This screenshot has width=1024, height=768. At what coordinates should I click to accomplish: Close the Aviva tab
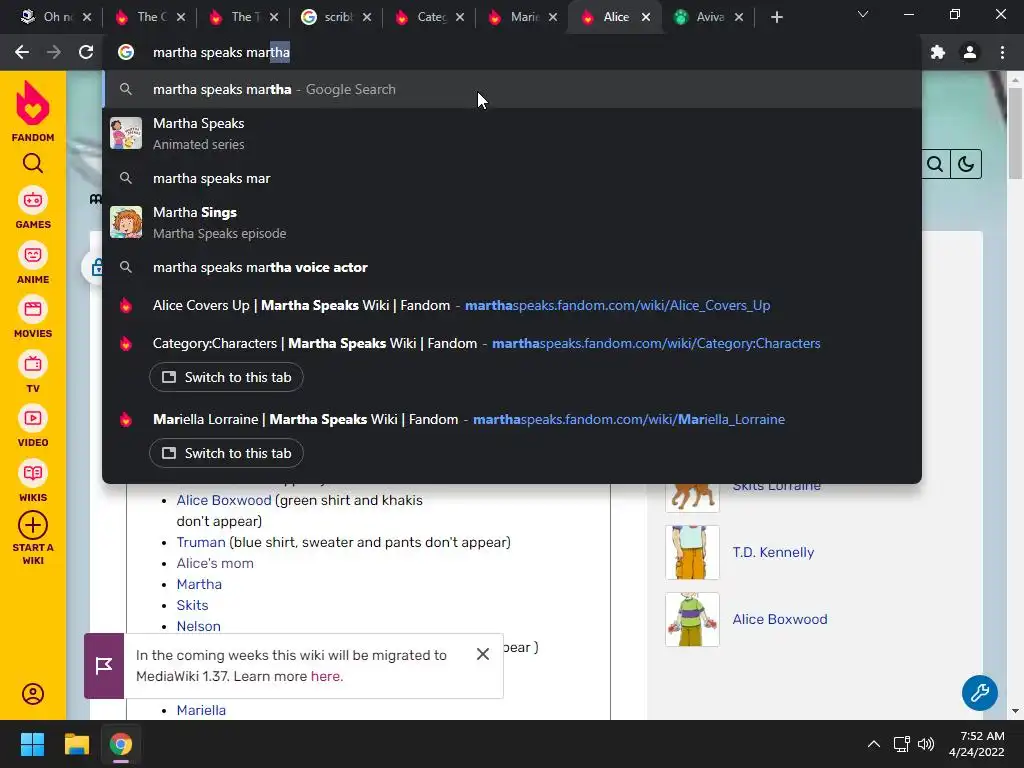(x=739, y=17)
